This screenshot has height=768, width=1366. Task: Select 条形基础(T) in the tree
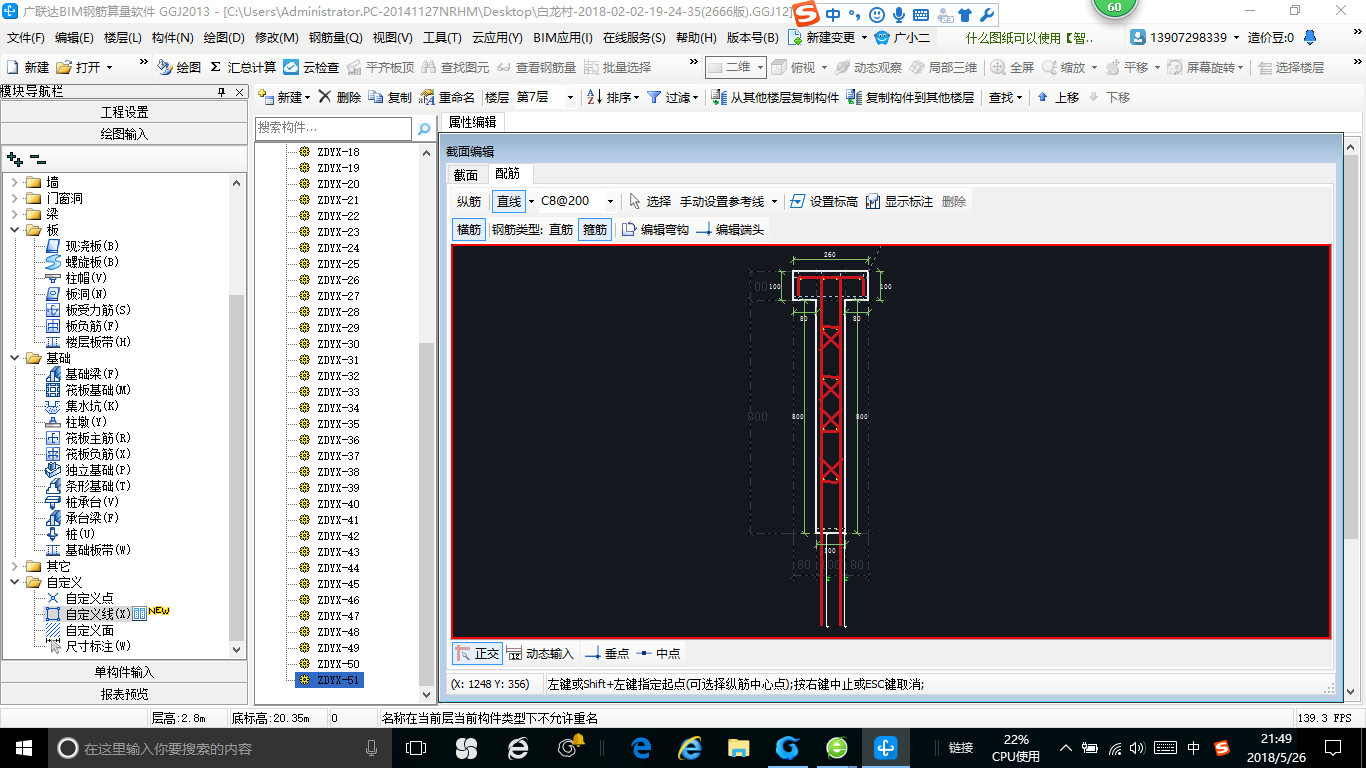tap(88, 486)
